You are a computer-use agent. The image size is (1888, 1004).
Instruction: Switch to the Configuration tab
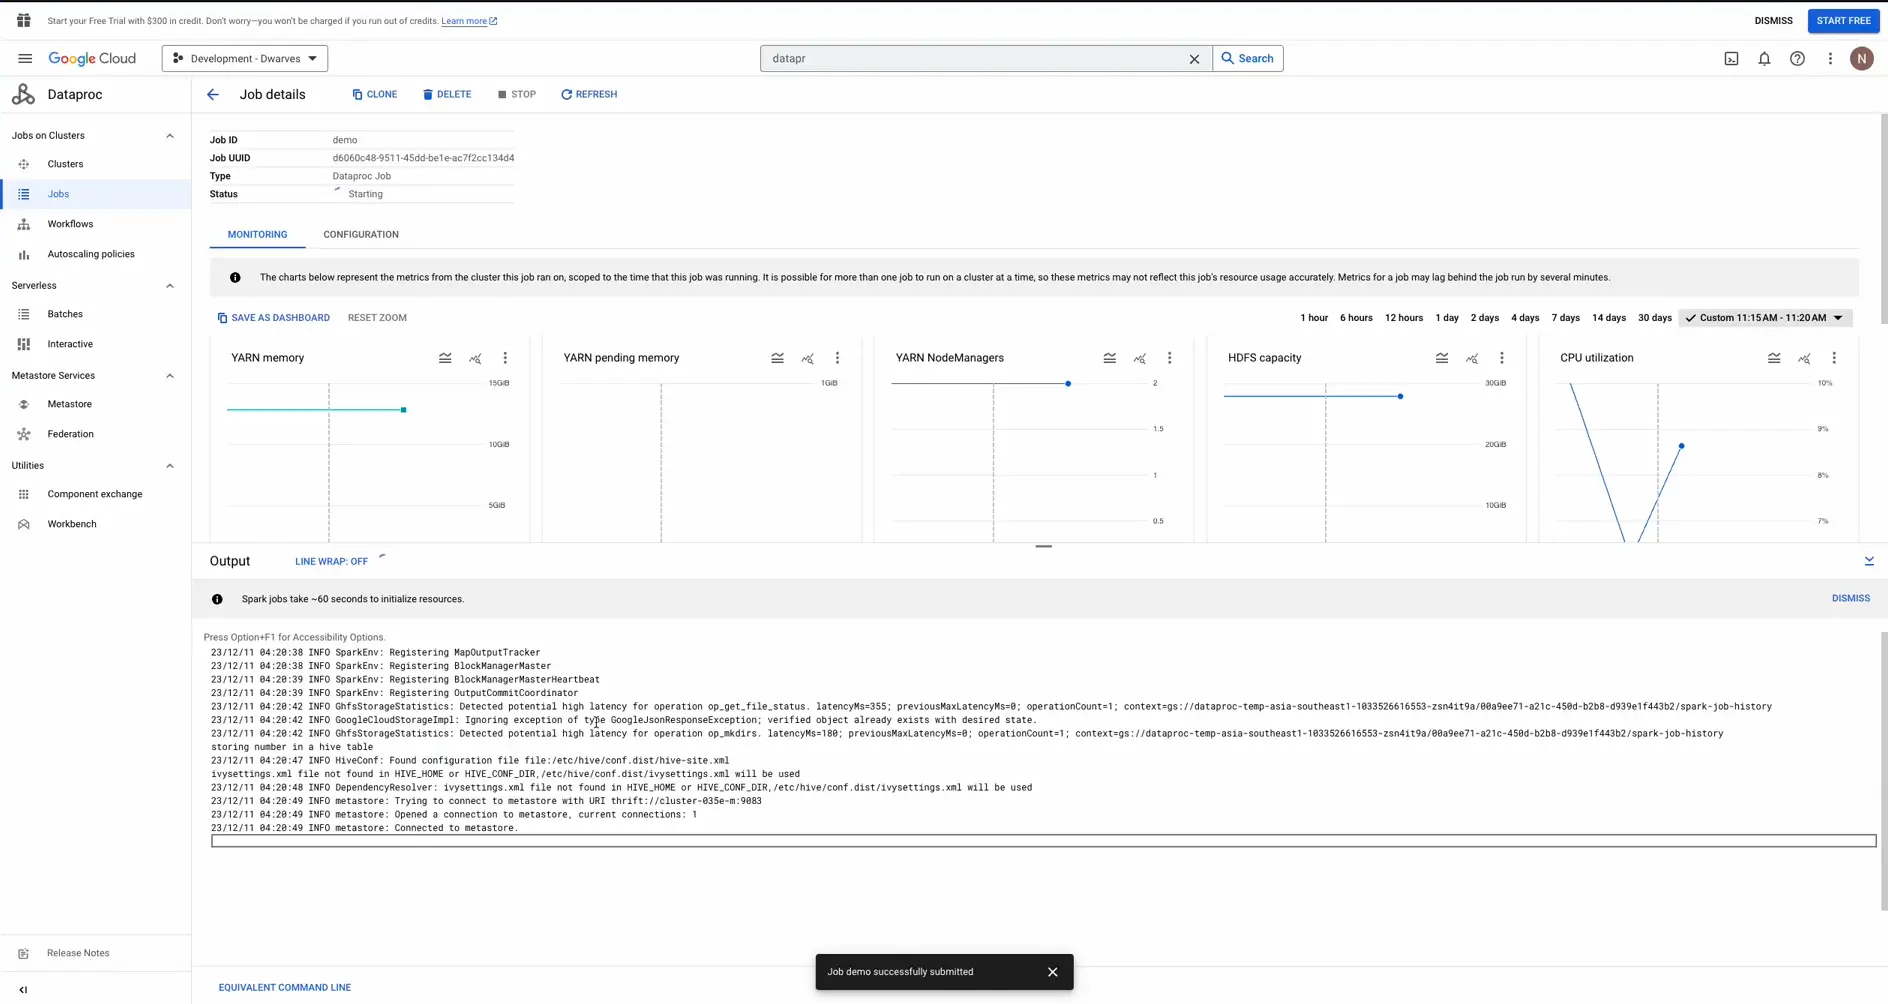click(x=361, y=235)
